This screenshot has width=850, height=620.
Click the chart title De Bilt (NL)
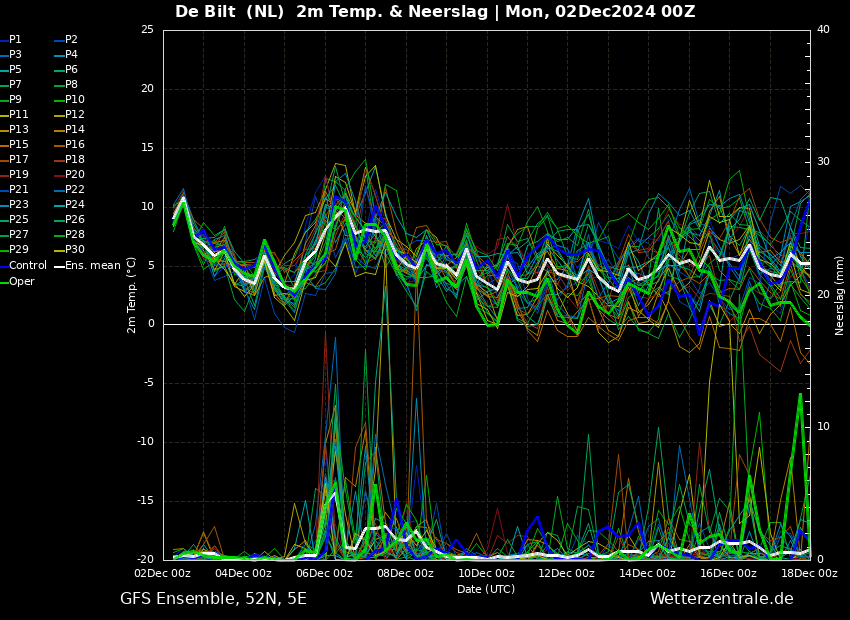click(230, 11)
